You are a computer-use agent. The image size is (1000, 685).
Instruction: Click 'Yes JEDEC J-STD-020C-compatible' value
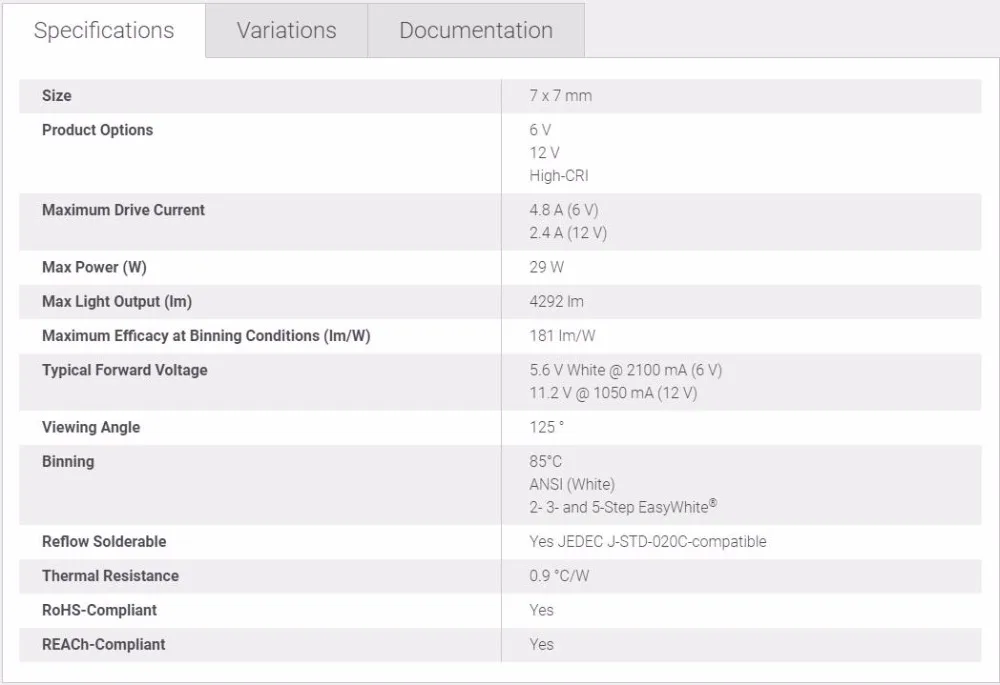(x=648, y=541)
